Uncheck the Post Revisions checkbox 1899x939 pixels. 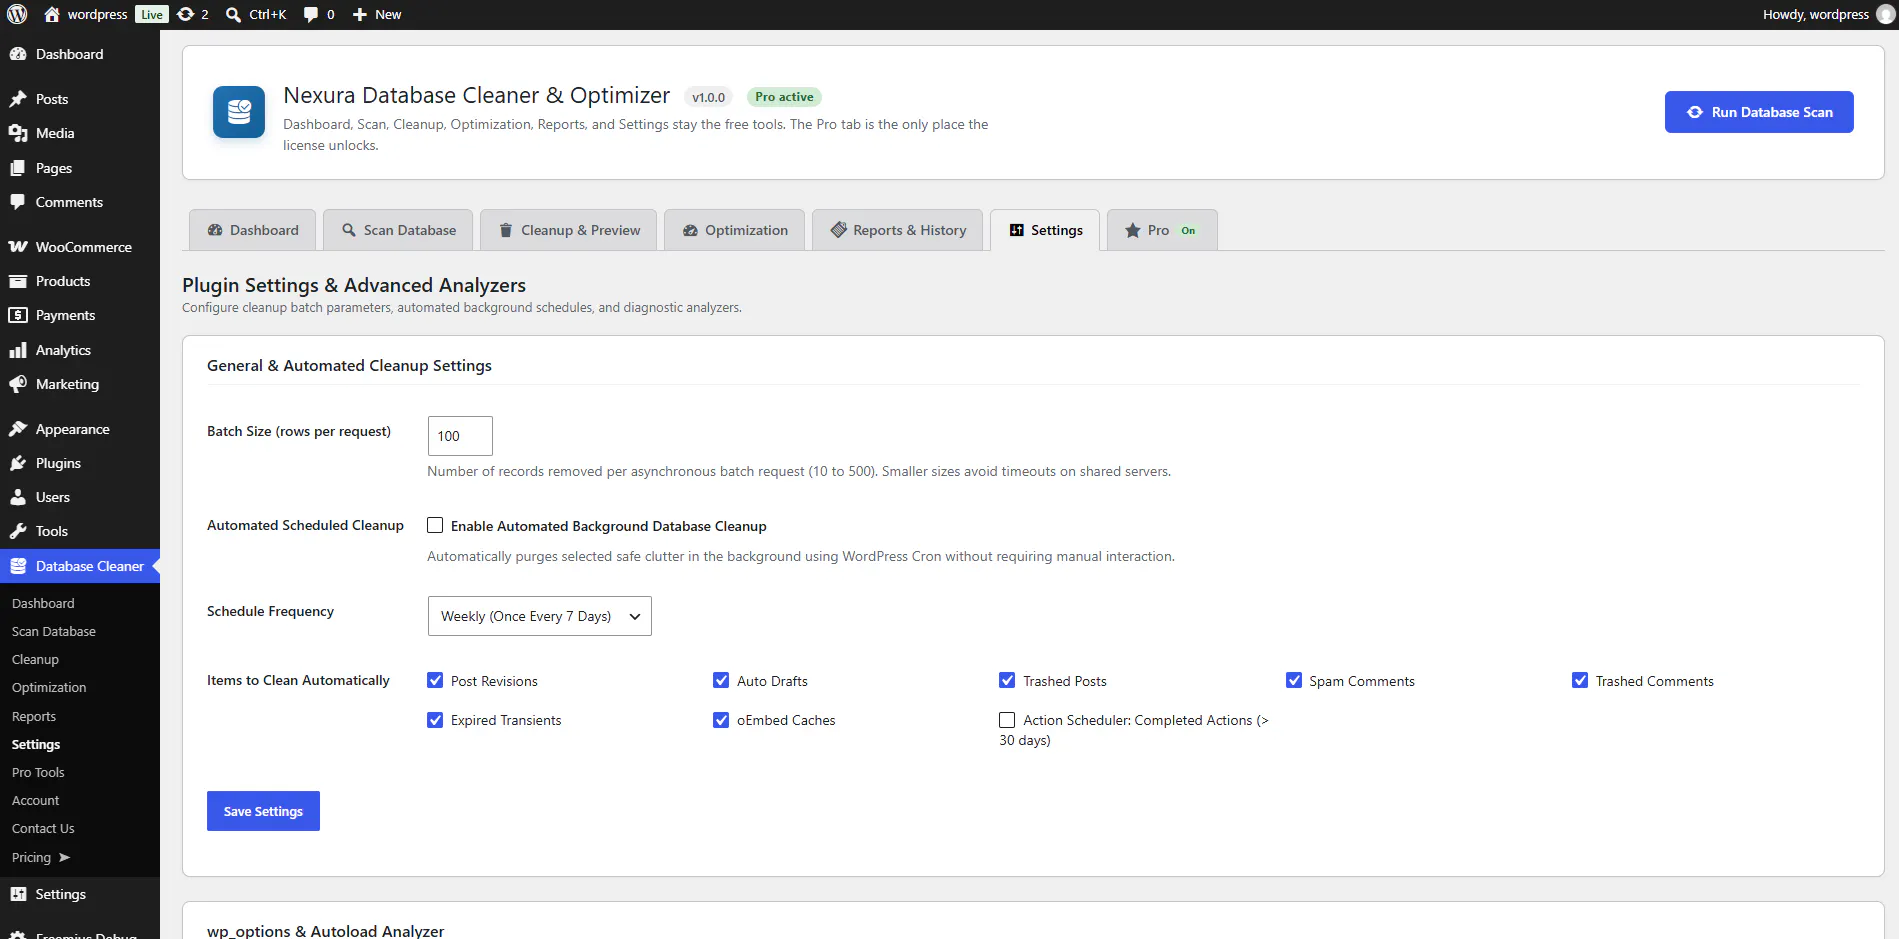pyautogui.click(x=435, y=680)
